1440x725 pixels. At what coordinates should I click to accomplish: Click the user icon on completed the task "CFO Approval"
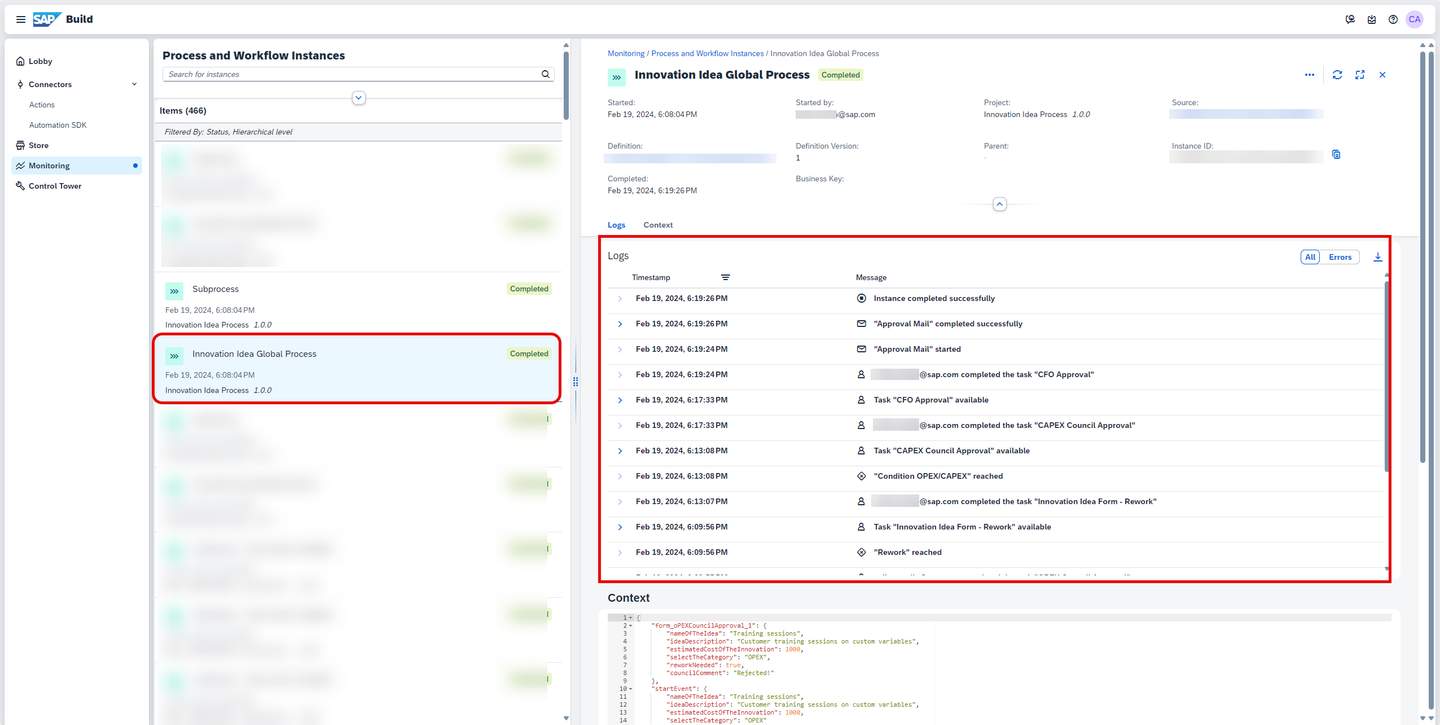[861, 375]
